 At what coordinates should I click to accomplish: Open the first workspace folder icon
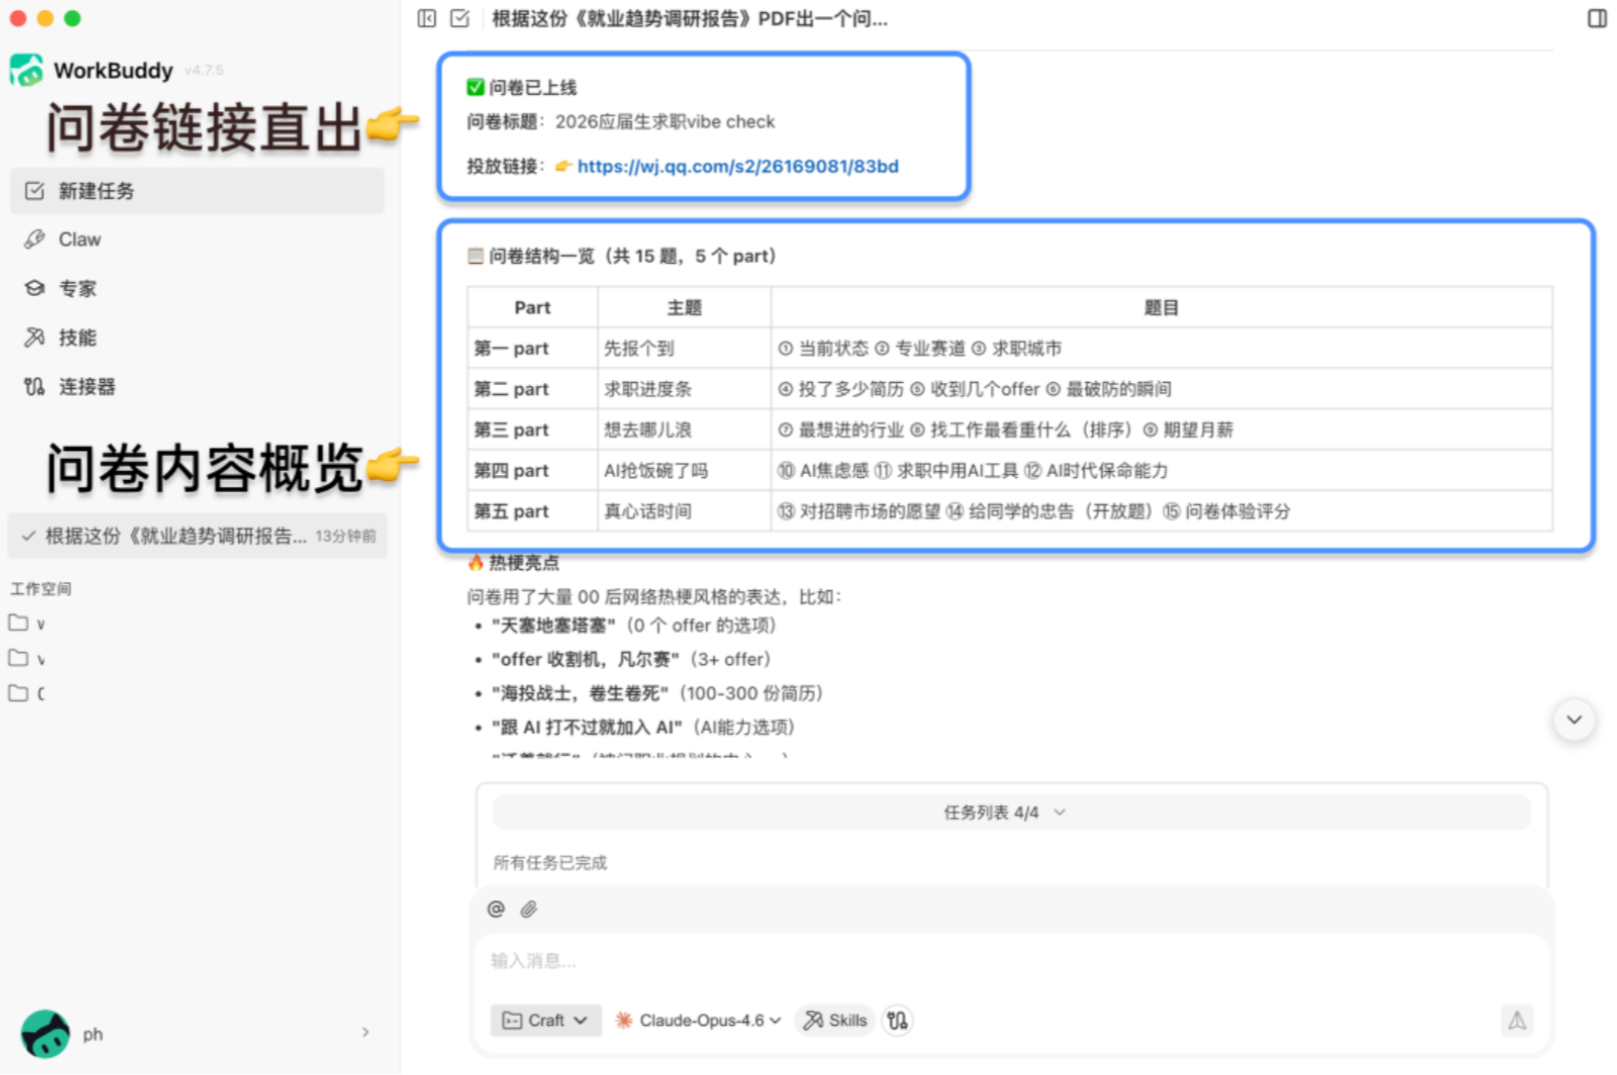18,623
